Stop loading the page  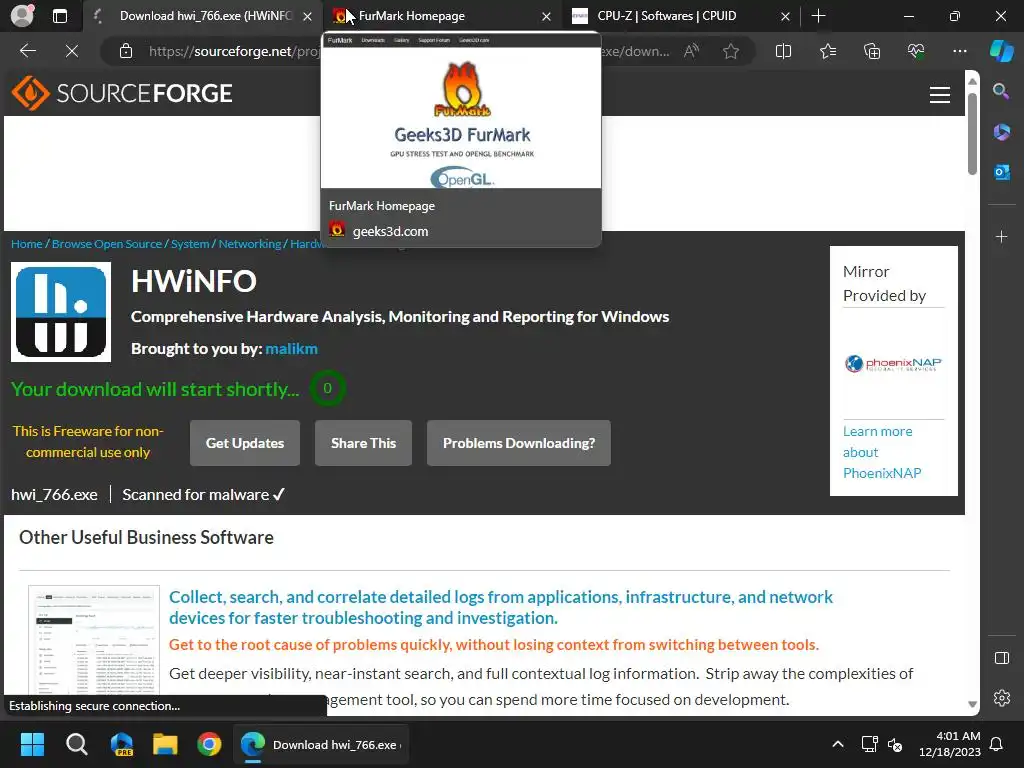[x=72, y=51]
